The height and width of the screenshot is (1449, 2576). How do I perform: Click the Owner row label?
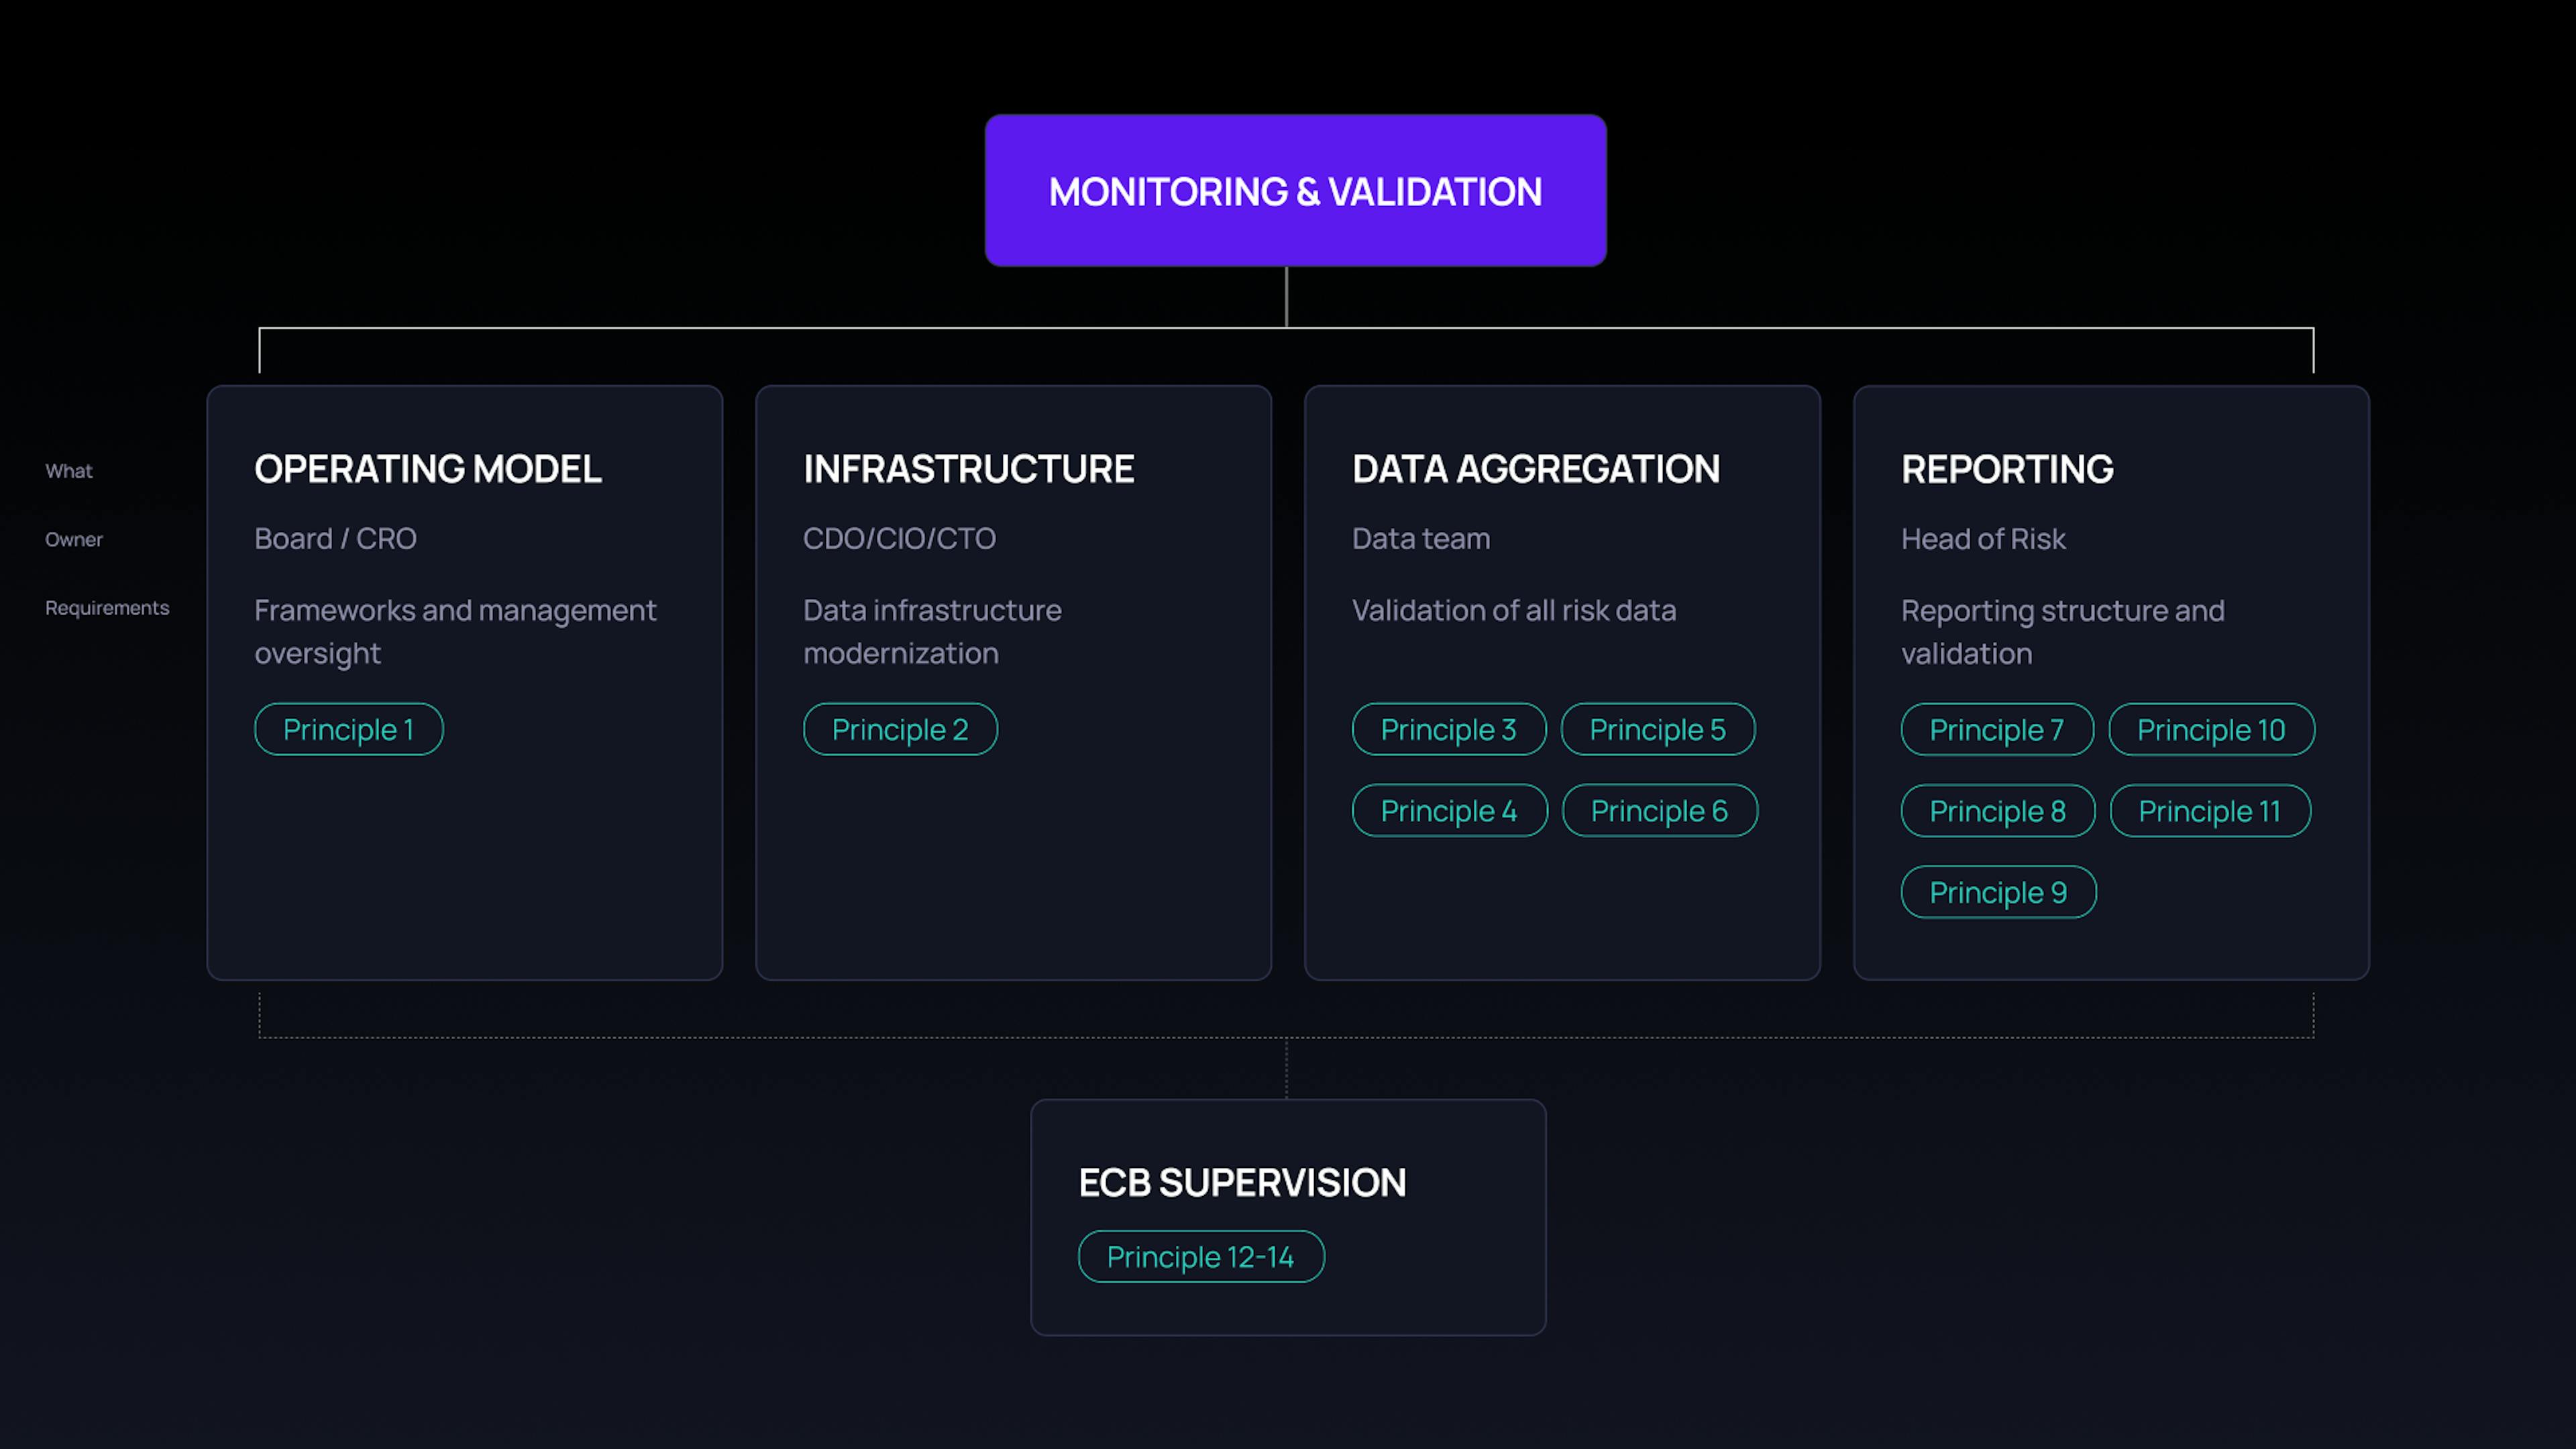(74, 539)
